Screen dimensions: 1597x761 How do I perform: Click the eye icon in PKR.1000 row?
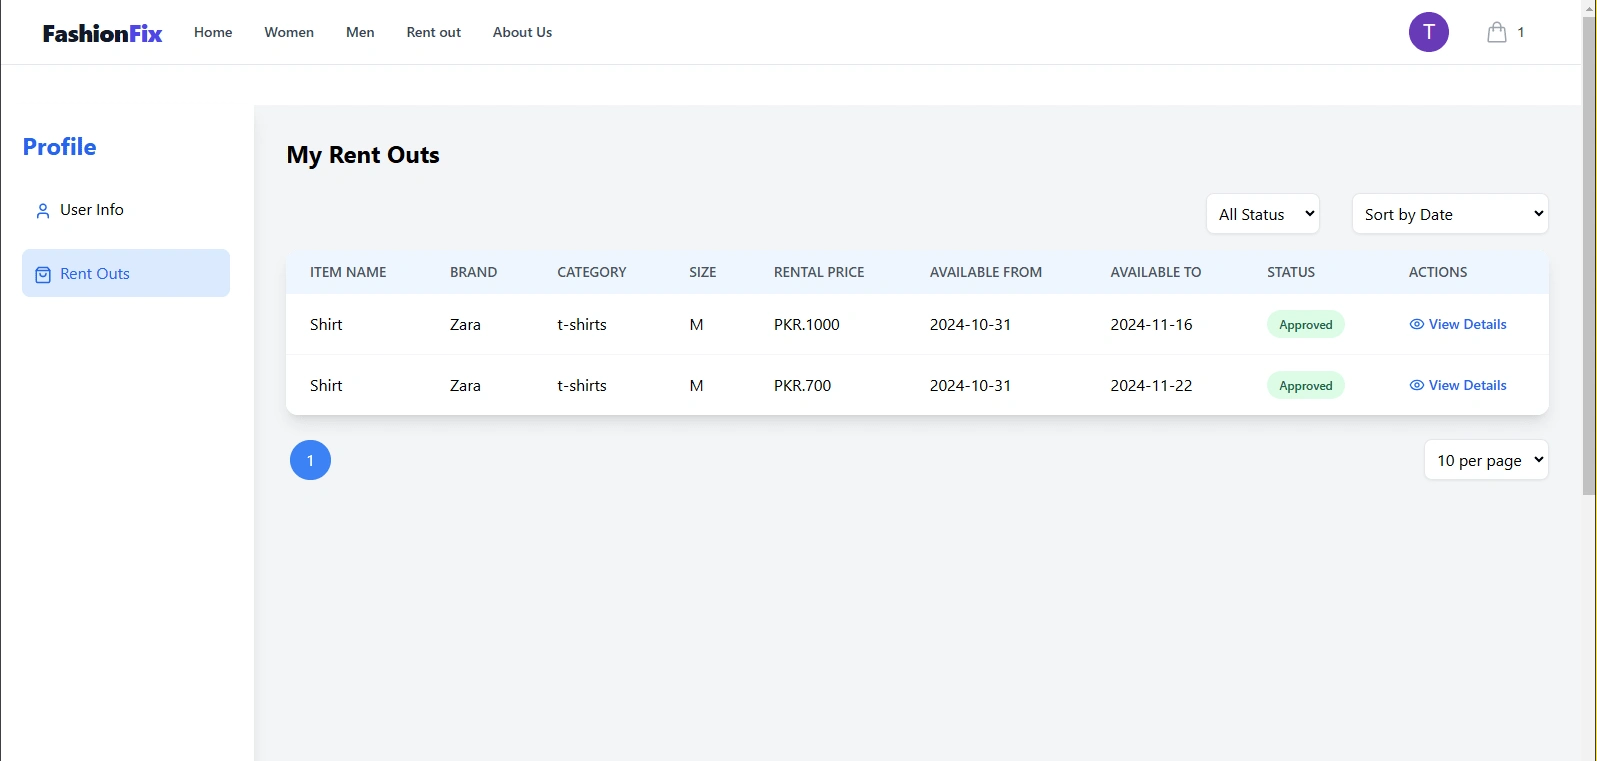point(1416,324)
